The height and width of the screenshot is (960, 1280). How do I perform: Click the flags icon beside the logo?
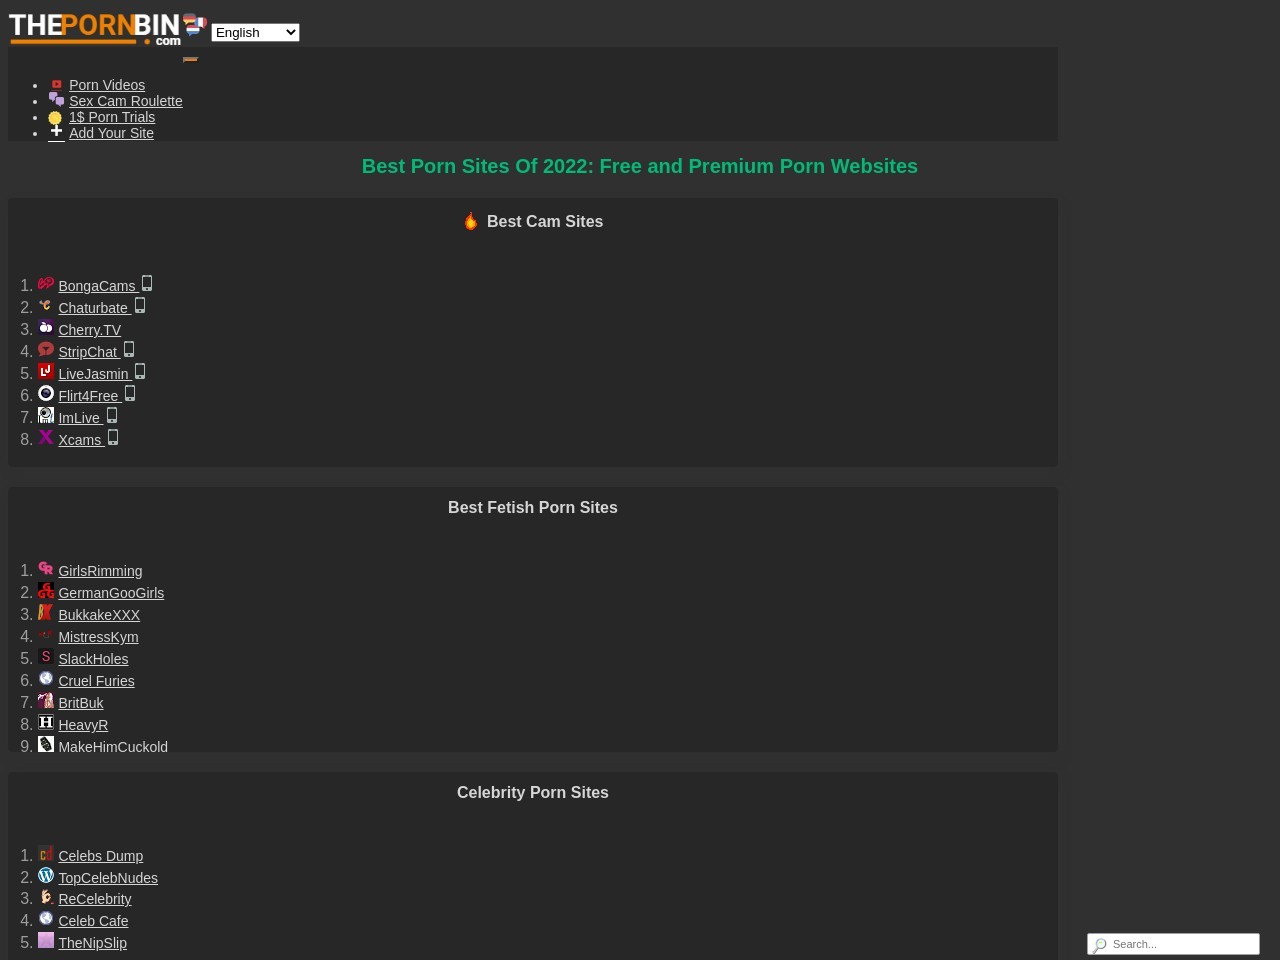click(195, 24)
